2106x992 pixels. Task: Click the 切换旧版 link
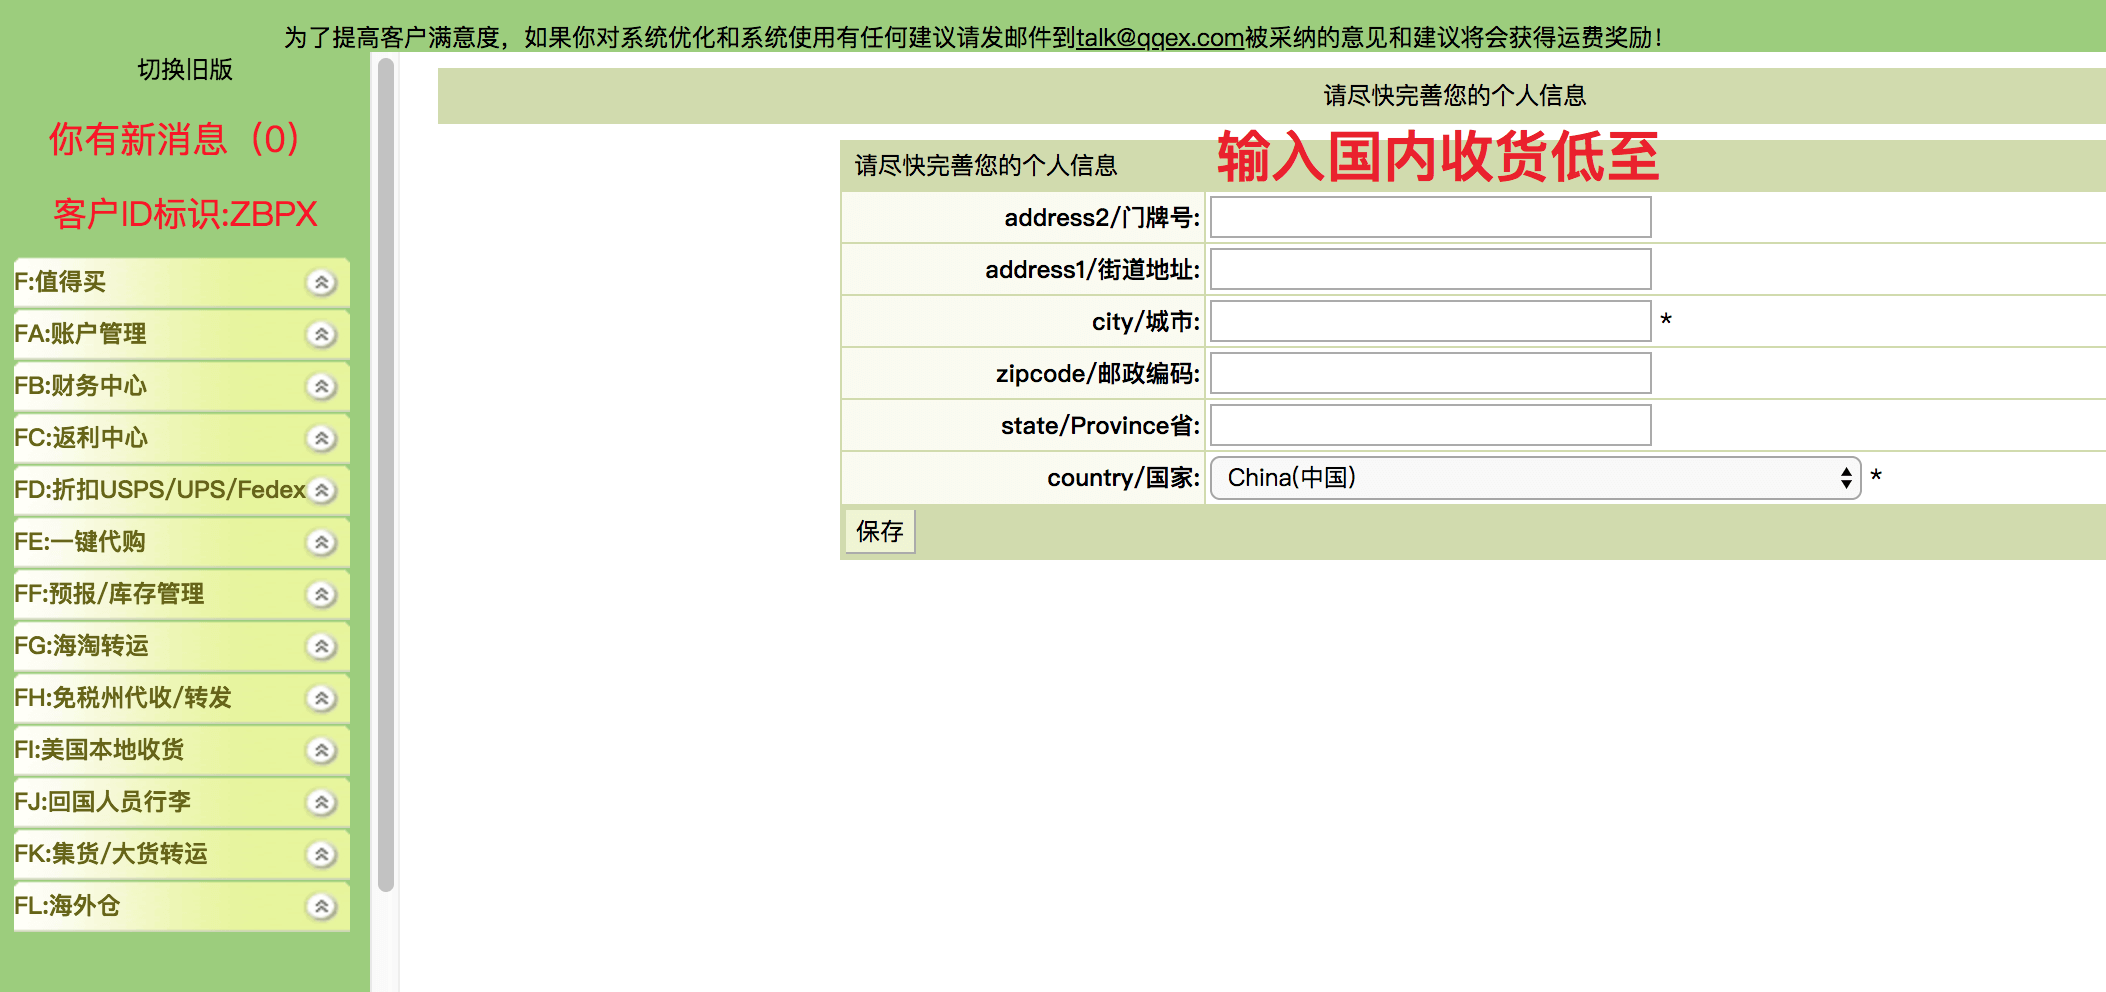185,70
